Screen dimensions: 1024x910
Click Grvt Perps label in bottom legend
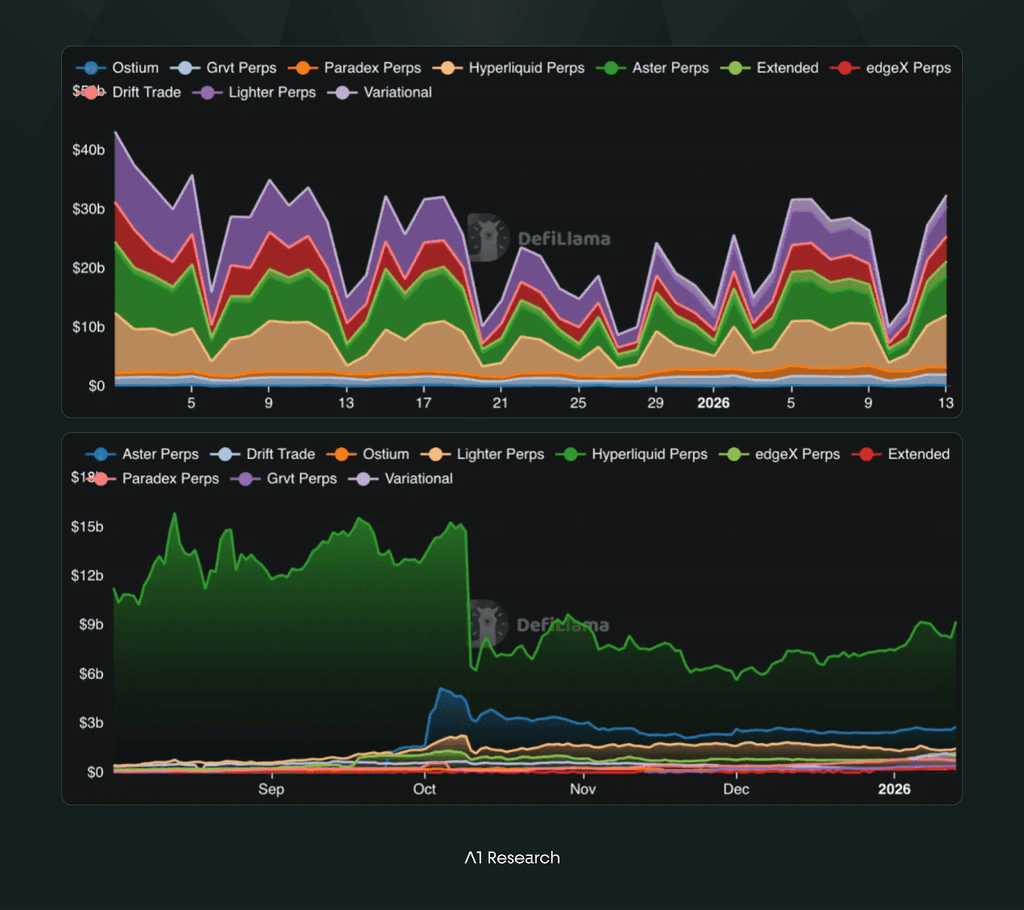pos(302,479)
